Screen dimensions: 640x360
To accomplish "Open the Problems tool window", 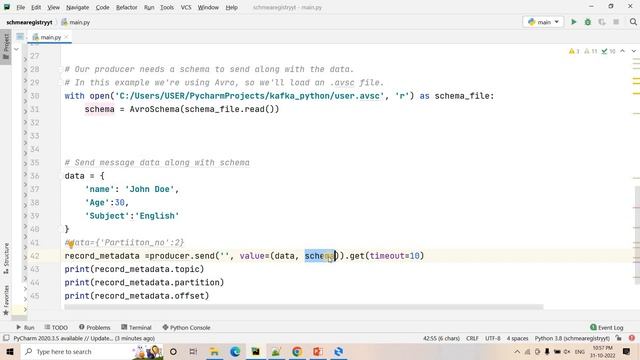I will click(95, 327).
